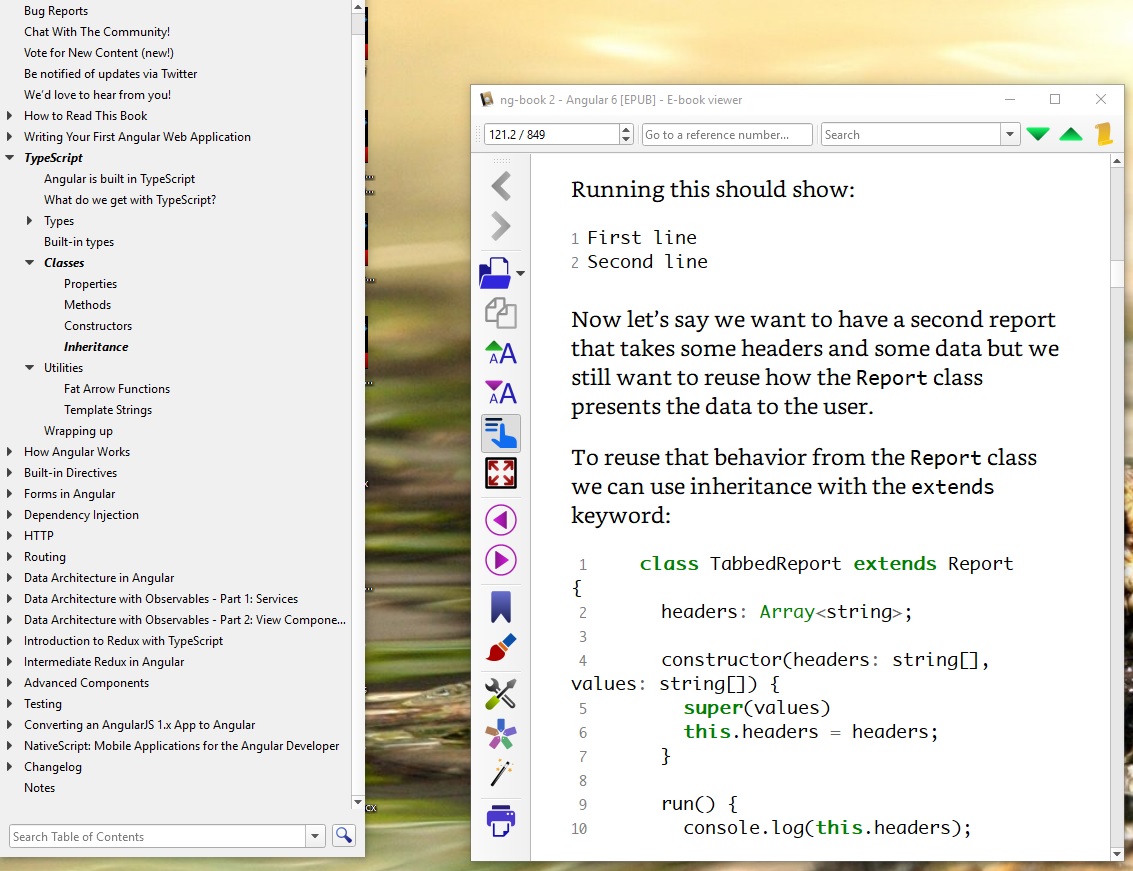This screenshot has width=1133, height=871.
Task: Select Fat Arrow Functions entry
Action: (x=117, y=388)
